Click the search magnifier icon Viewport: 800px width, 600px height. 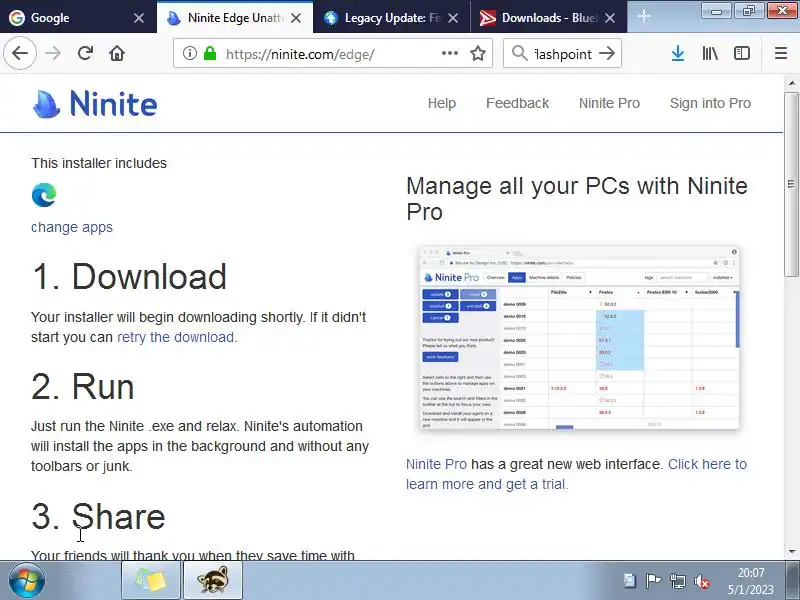[x=519, y=53]
